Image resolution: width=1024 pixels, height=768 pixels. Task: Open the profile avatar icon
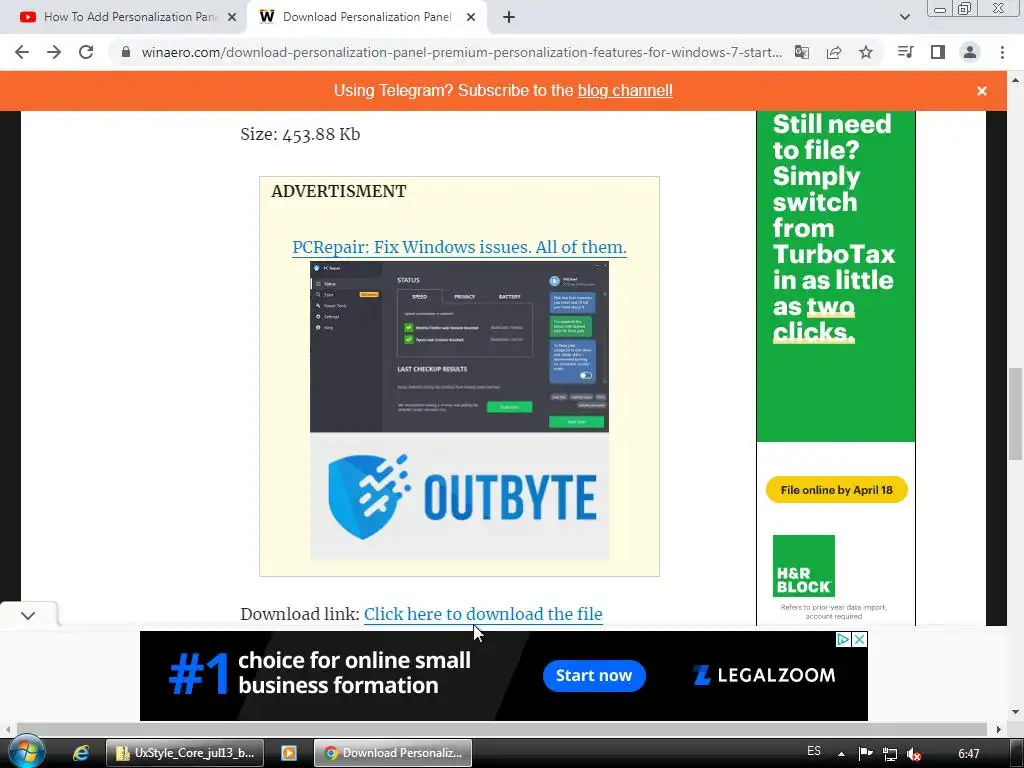point(970,52)
